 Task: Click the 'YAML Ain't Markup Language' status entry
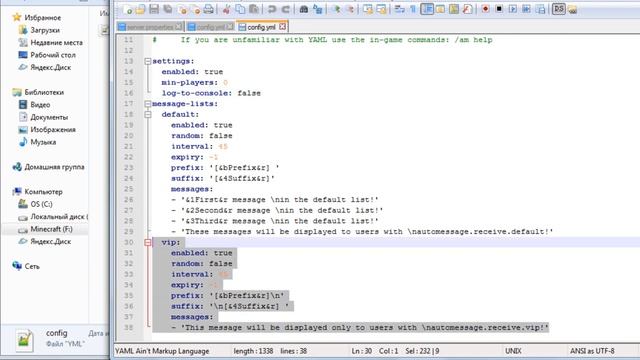click(x=162, y=351)
